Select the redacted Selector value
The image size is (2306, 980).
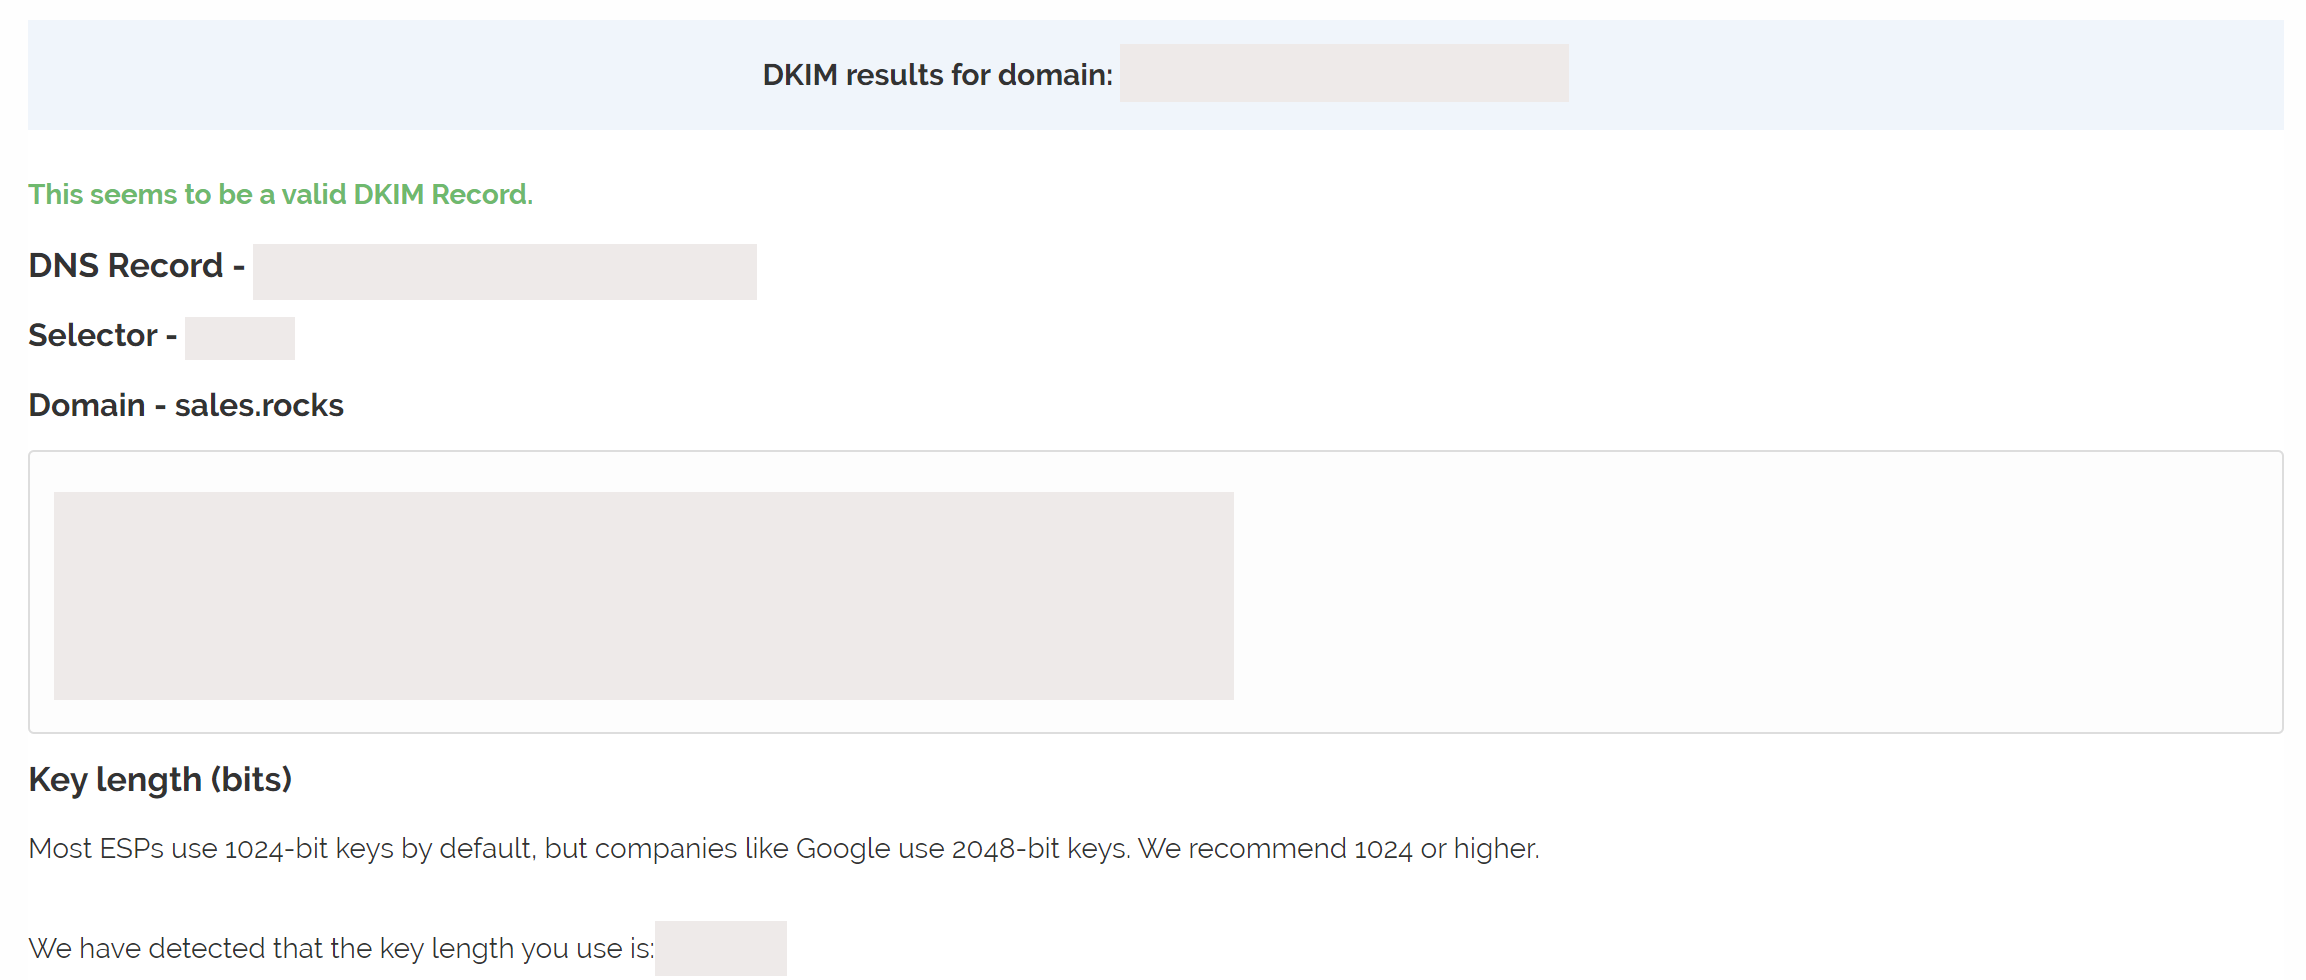click(x=239, y=338)
